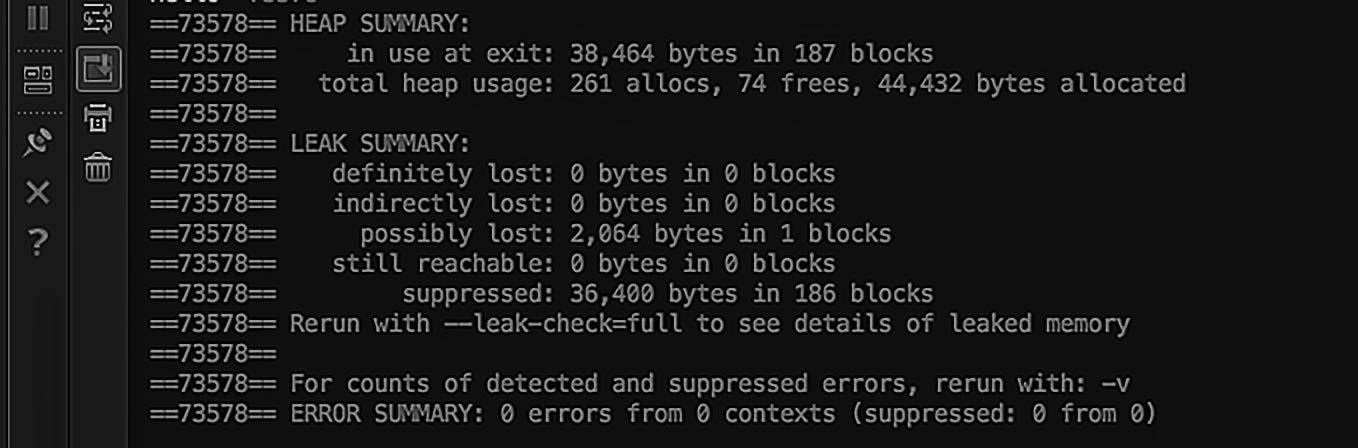
Task: Clear all console output with trash icon
Action: (98, 167)
